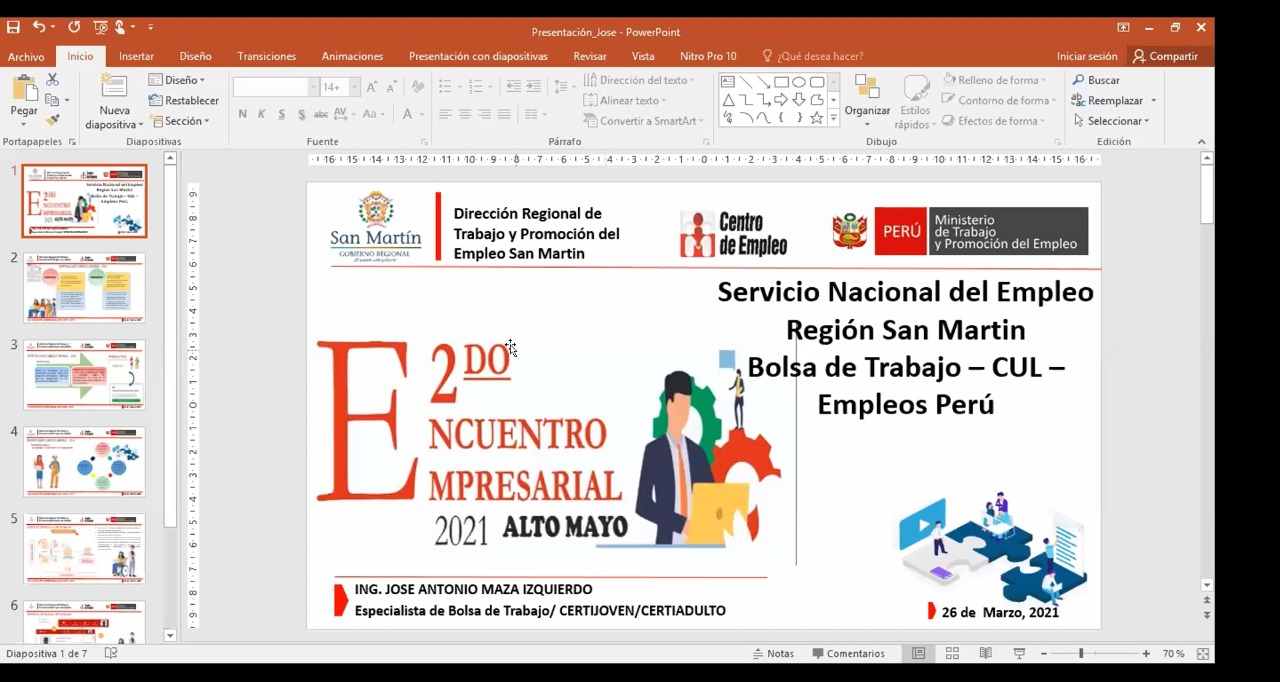Open the Diseño layout dropdown

[x=177, y=80]
